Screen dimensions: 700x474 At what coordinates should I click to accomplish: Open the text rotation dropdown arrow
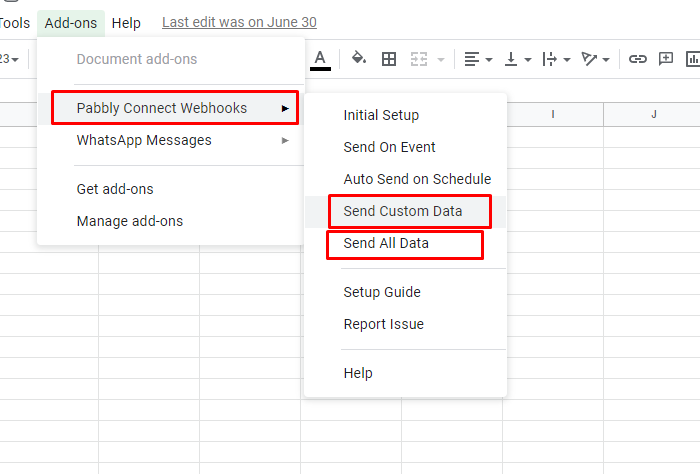[606, 59]
